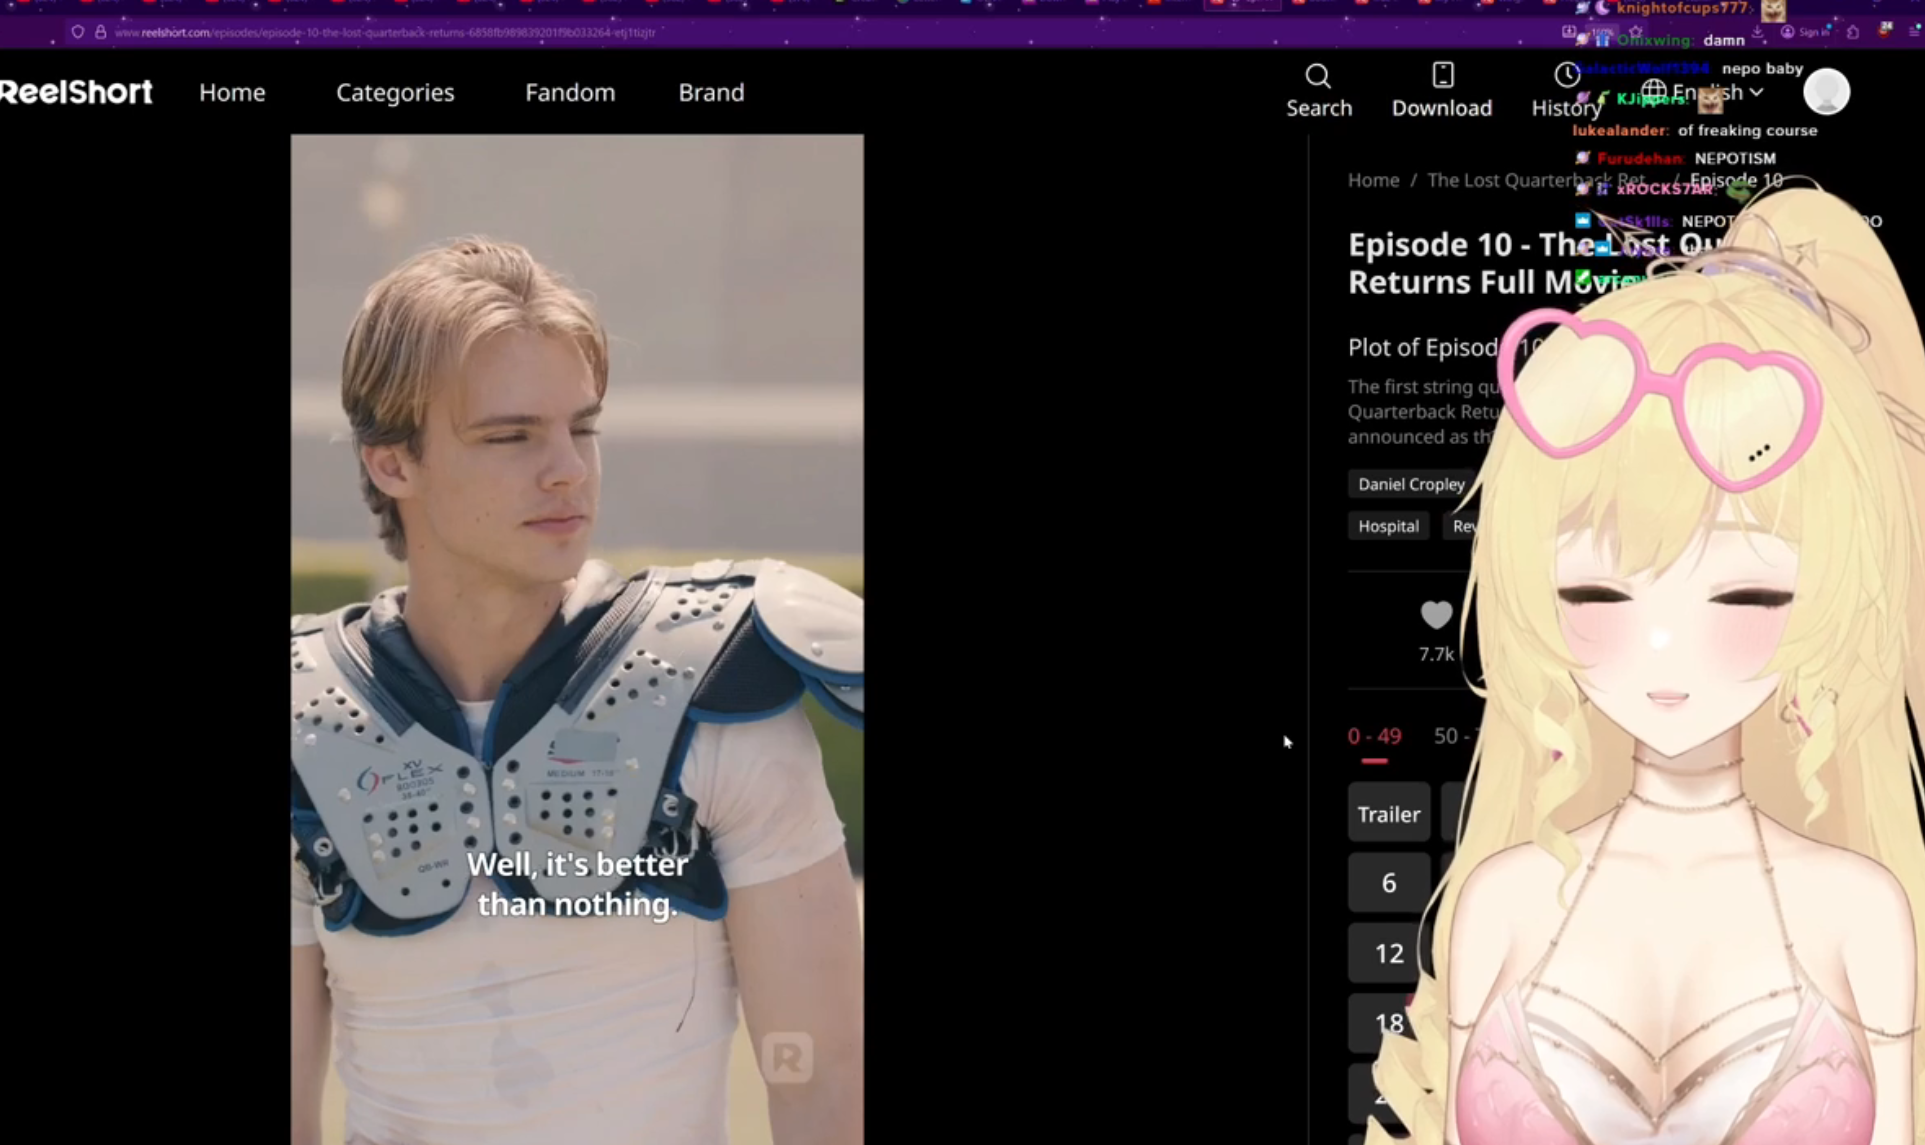Click the ReelShort logo

(77, 92)
